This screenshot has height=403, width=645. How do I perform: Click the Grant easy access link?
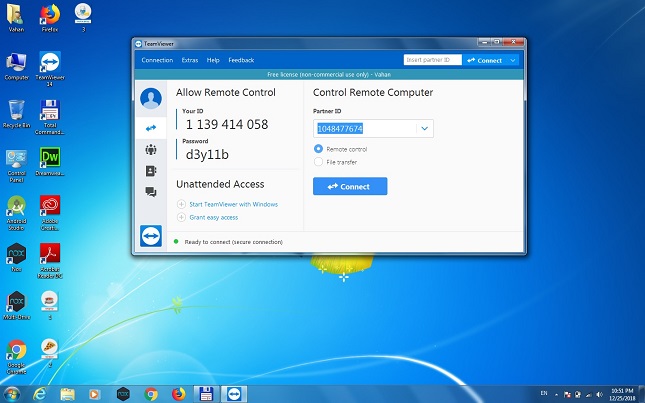[214, 217]
